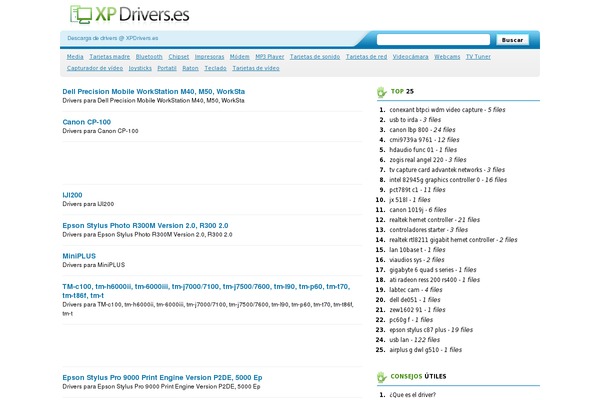The image size is (600, 400).
Task: Open the TM-c100, tm-h6000ii drivers link
Action: point(206,291)
